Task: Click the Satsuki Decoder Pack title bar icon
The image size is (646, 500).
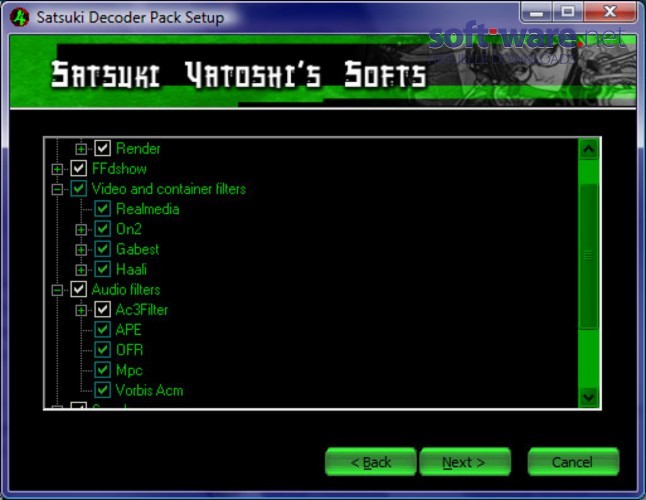Action: (19, 17)
